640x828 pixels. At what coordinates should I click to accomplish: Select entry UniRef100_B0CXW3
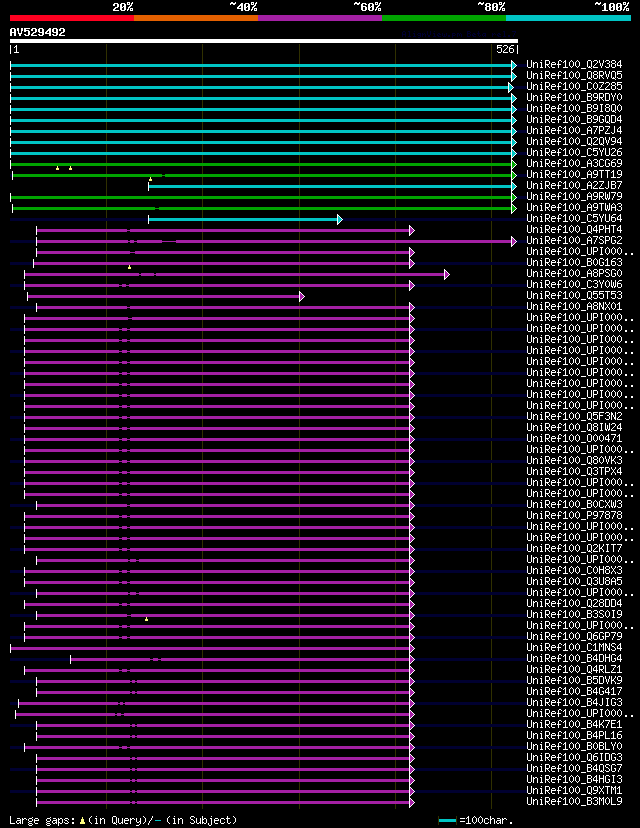pos(574,504)
